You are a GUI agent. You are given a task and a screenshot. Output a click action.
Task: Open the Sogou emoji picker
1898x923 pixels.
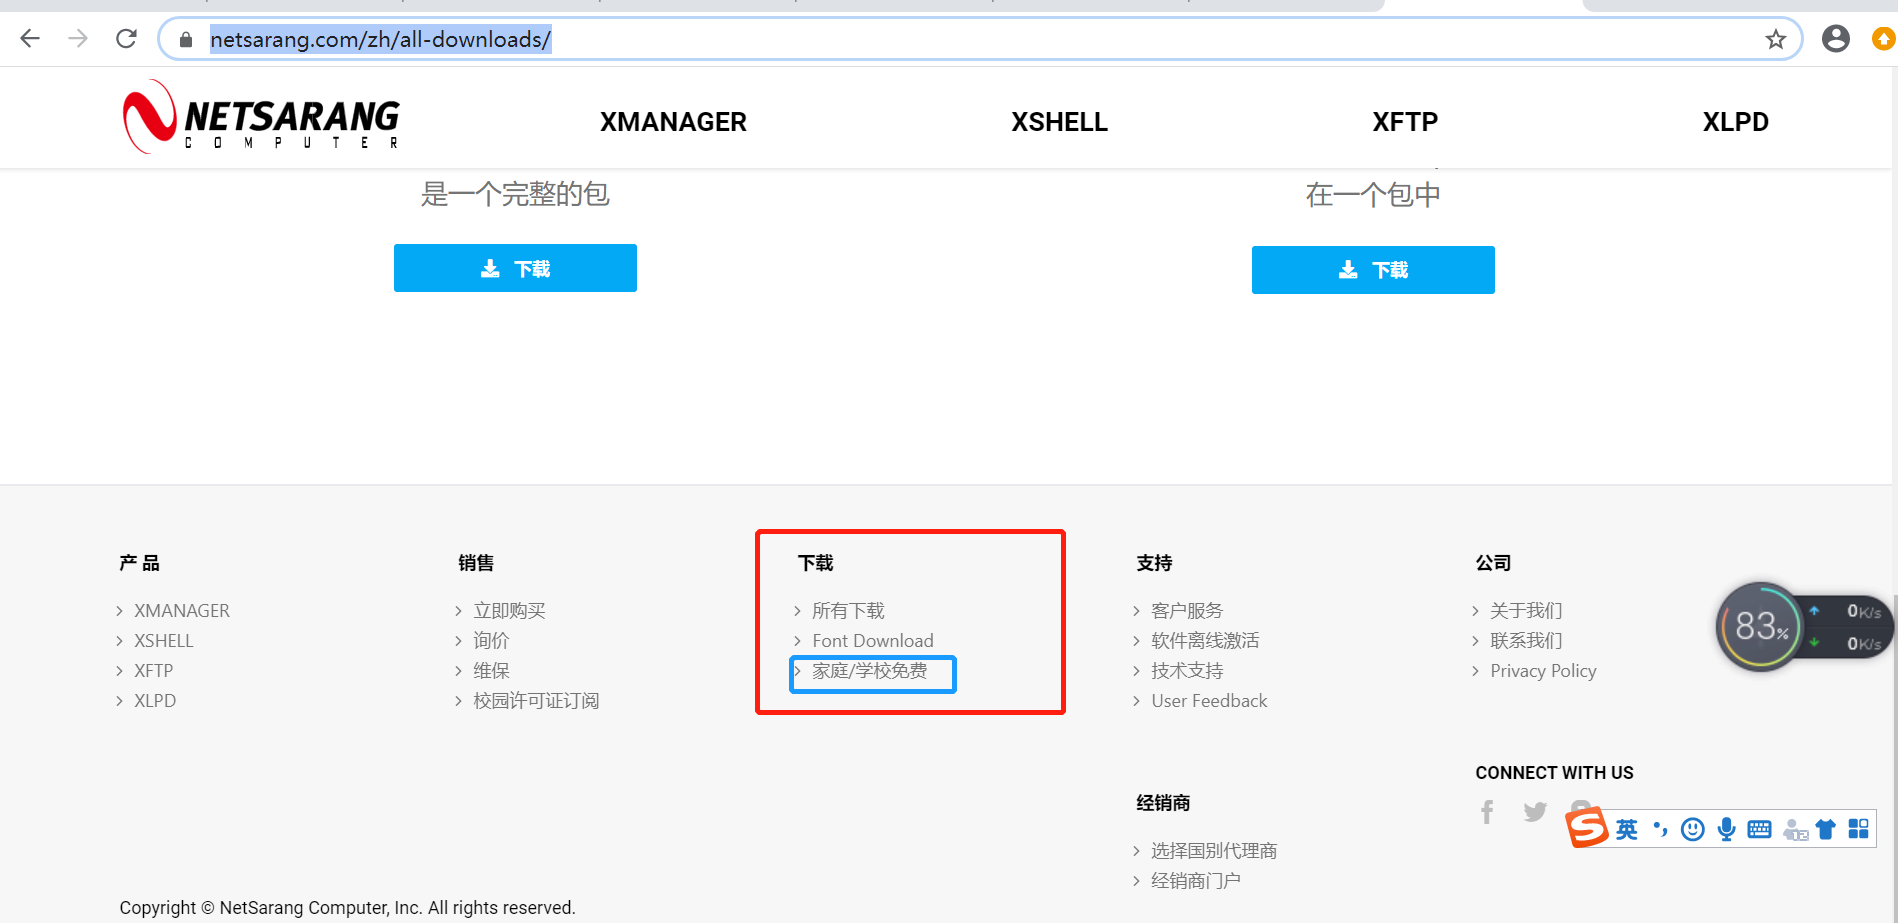(1692, 829)
